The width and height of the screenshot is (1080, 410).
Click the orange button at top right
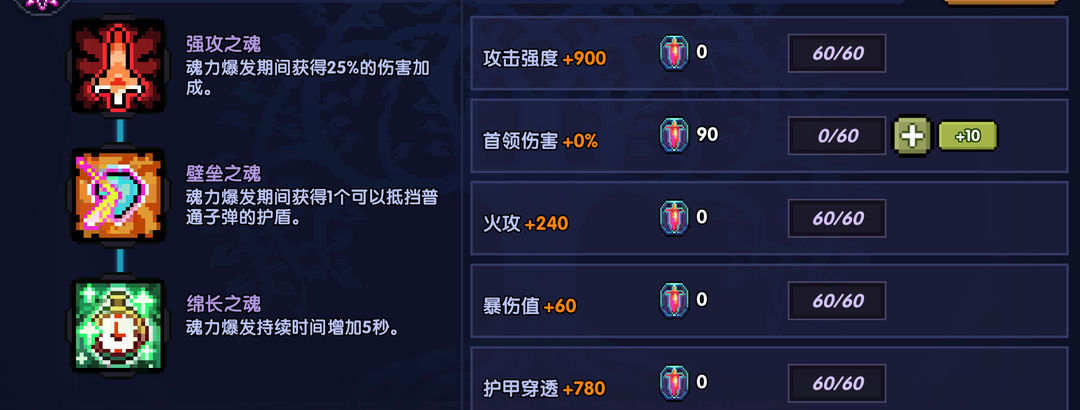tap(1001, 3)
